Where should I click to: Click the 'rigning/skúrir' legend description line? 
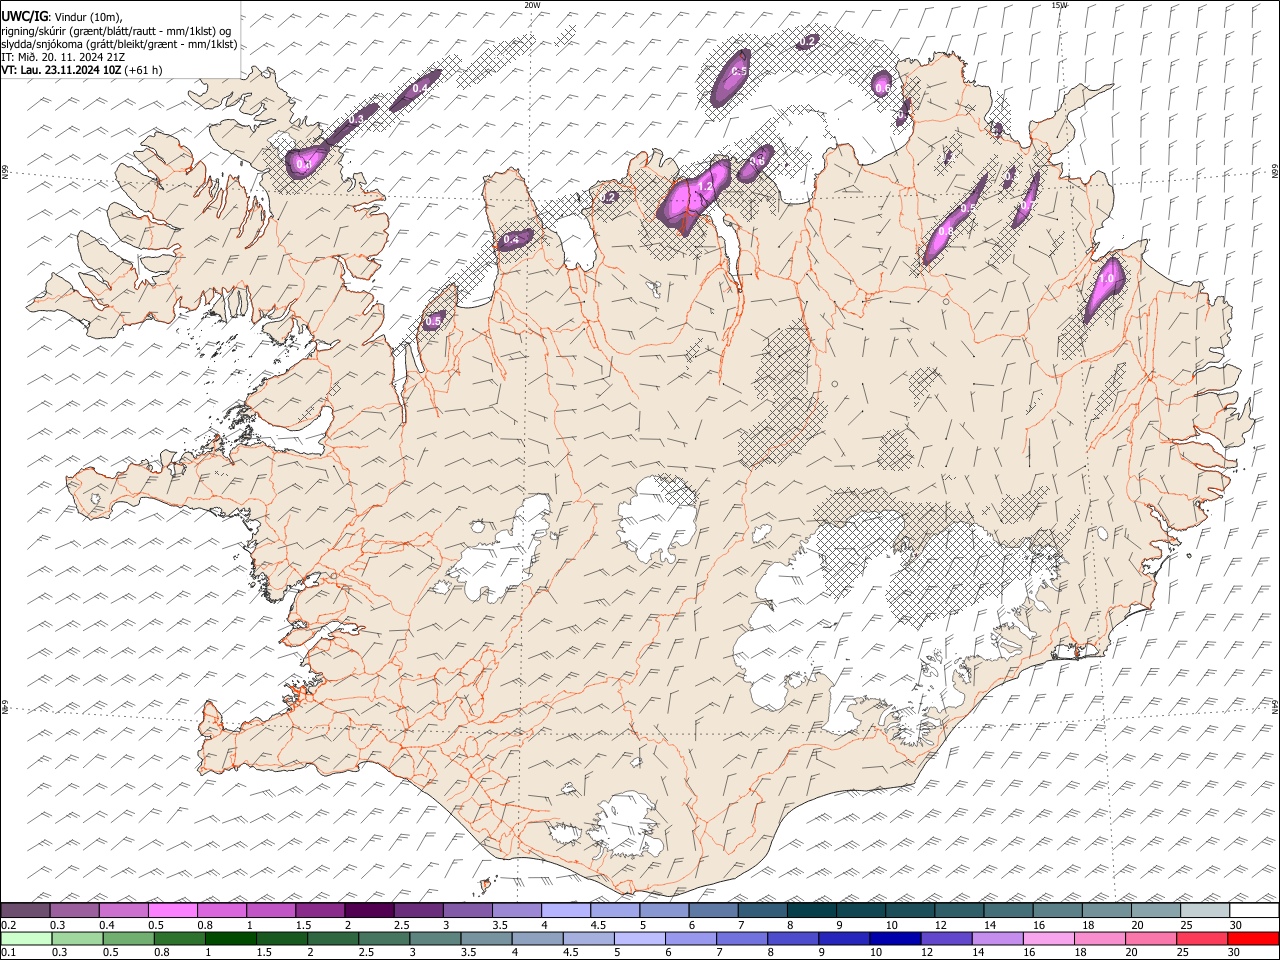(116, 30)
